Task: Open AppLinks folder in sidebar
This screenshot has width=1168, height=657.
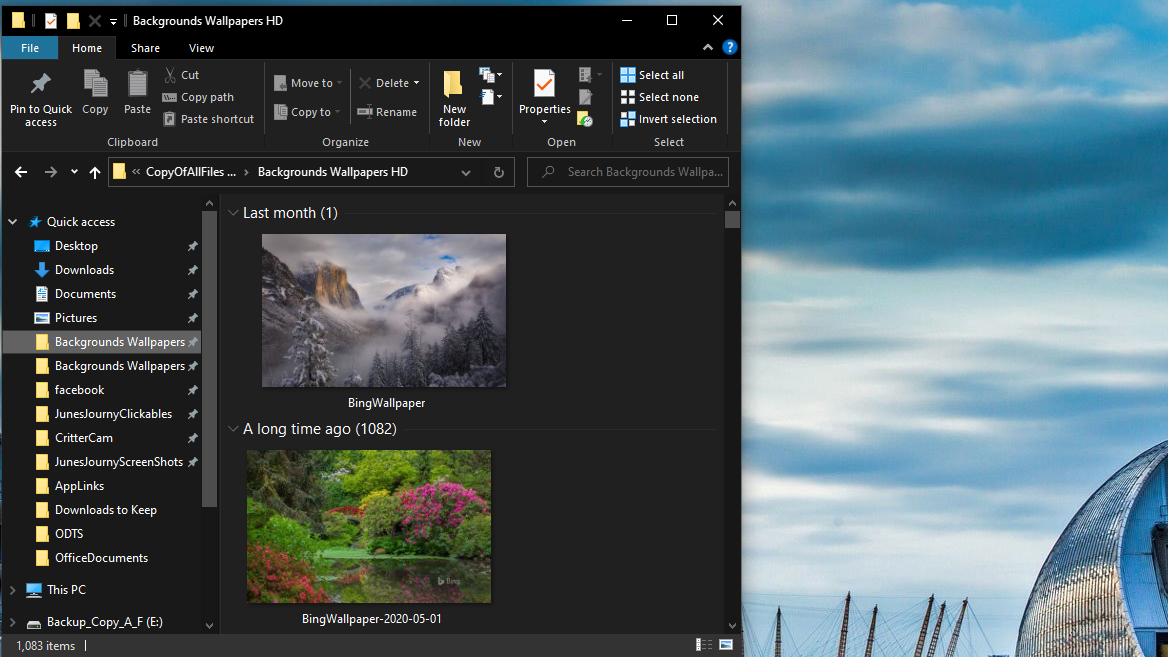Action: pos(79,486)
